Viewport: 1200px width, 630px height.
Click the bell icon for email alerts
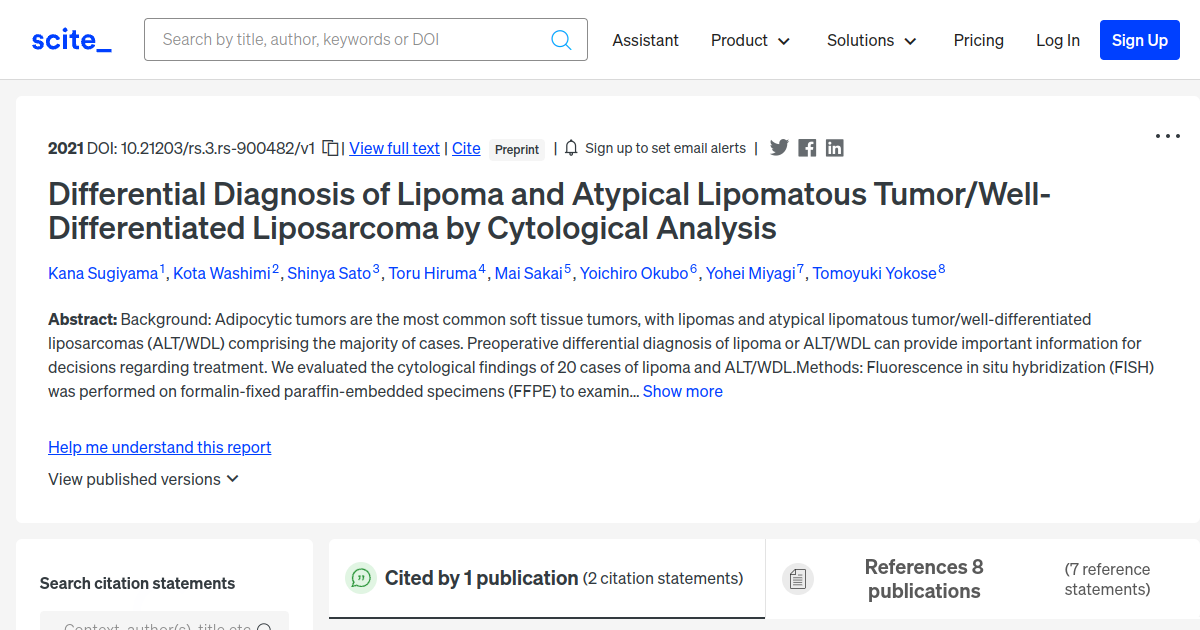tap(571, 148)
